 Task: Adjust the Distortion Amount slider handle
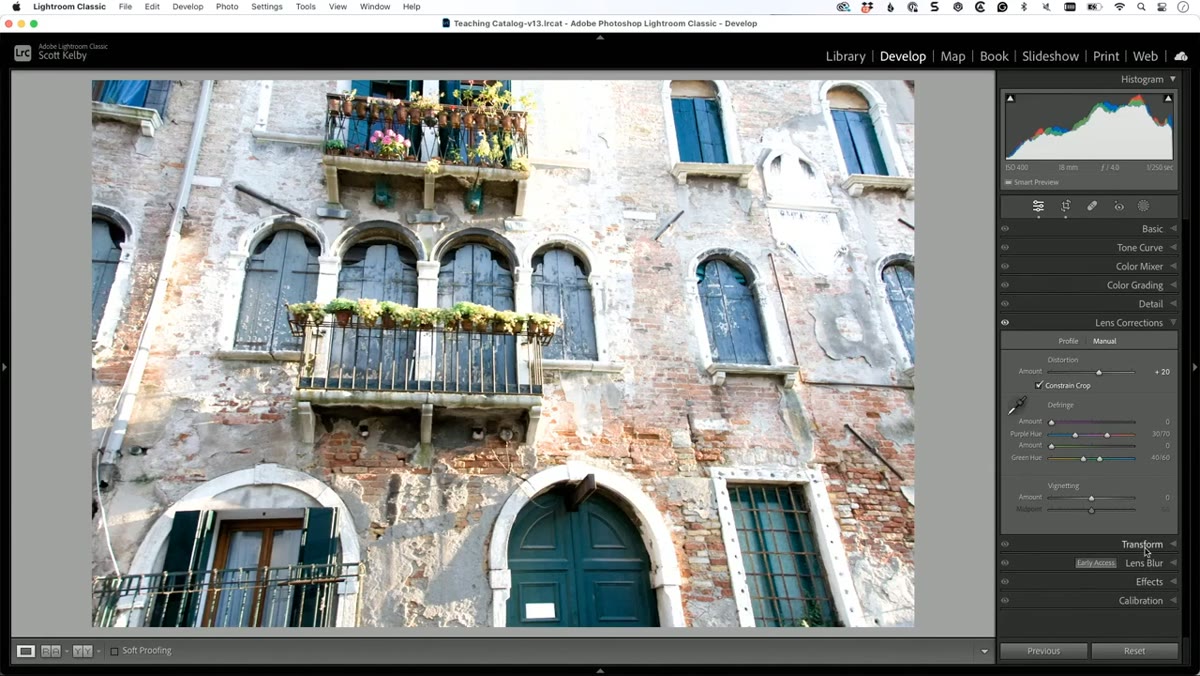1099,372
